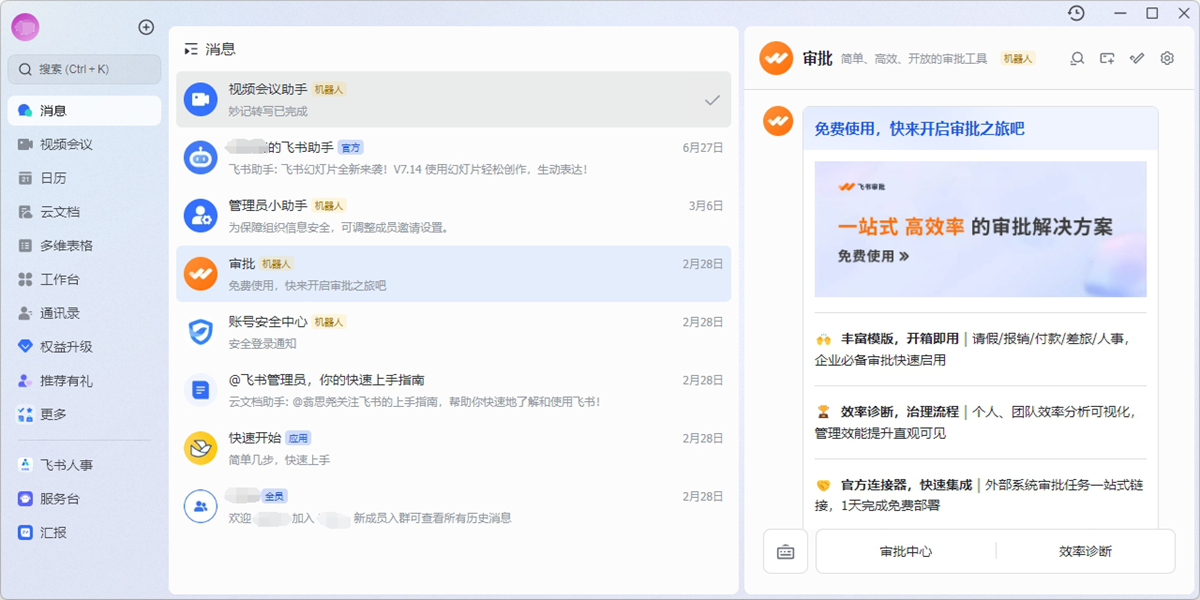Image resolution: width=1200 pixels, height=600 pixels.
Task: Click the 效率诊断 button
Action: (1085, 551)
